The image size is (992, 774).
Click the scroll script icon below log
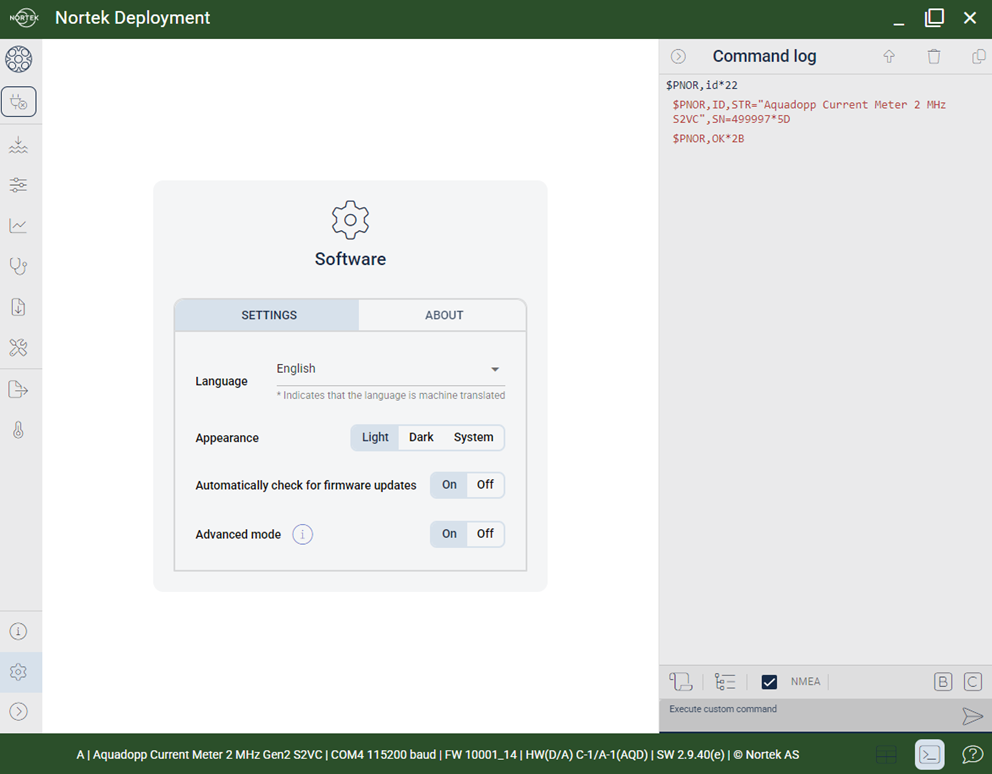(681, 682)
